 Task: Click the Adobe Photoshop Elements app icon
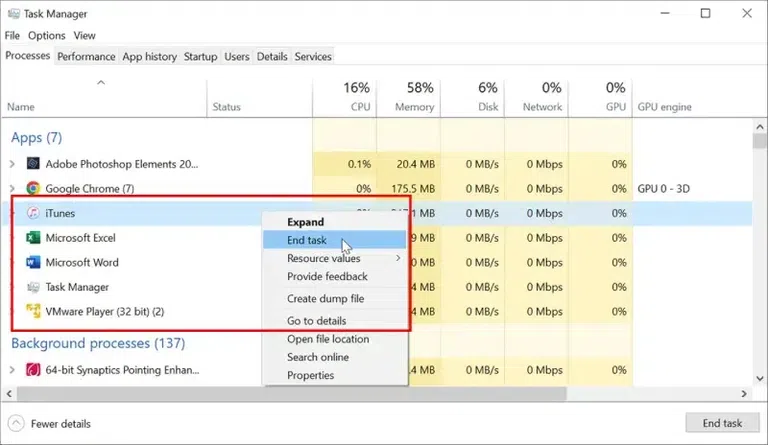point(33,164)
